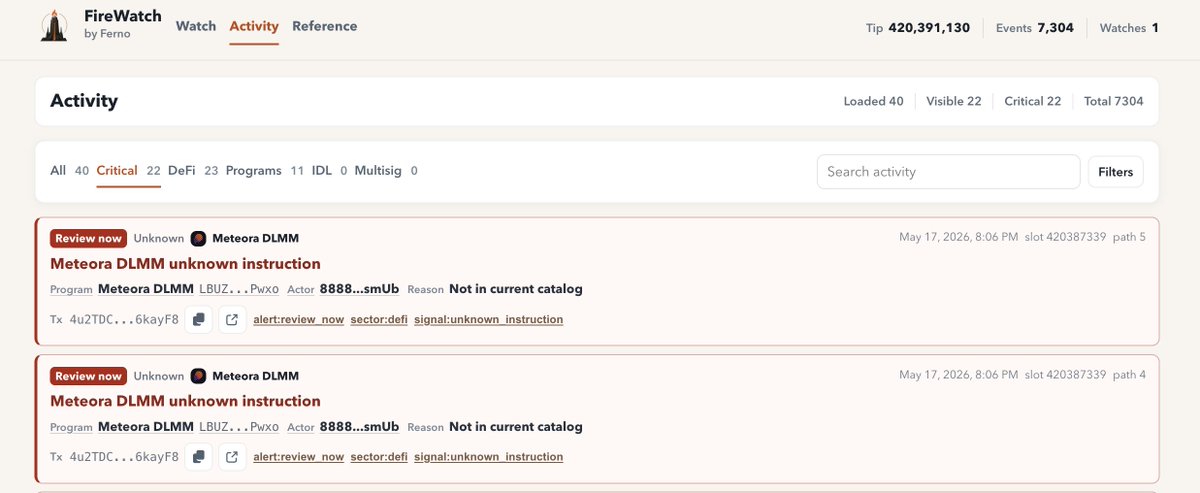Click the FireWatch rocket logo icon
The width and height of the screenshot is (1200, 493).
[x=54, y=27]
